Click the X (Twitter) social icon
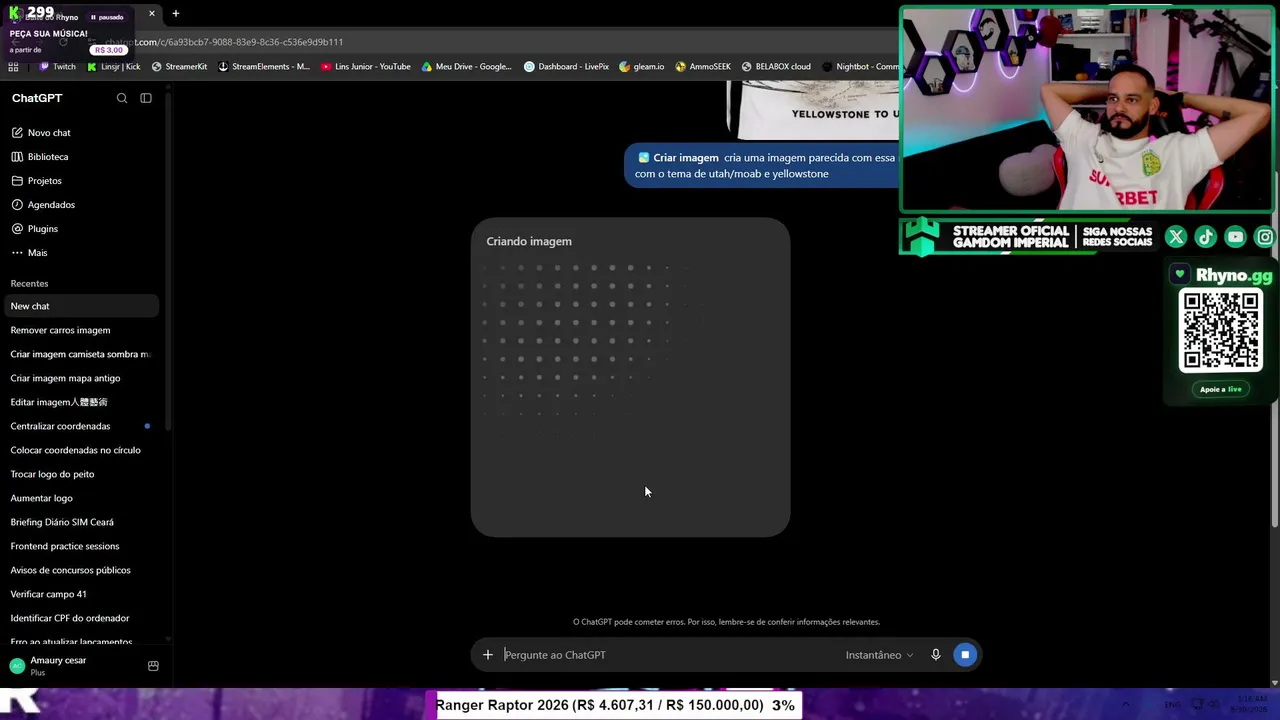The width and height of the screenshot is (1280, 720). pos(1176,237)
